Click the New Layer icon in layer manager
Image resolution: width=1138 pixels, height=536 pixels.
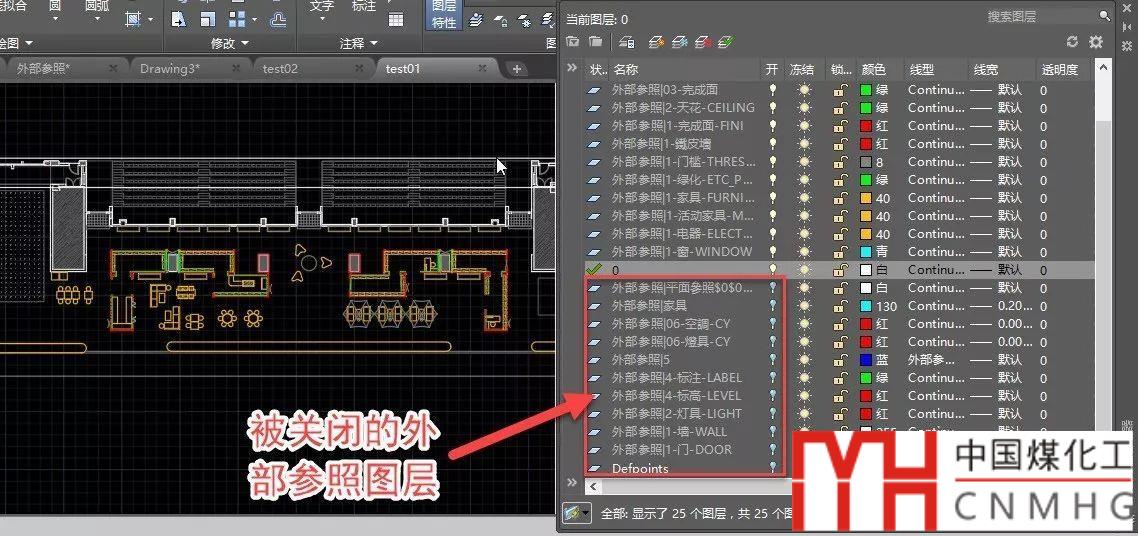[656, 42]
